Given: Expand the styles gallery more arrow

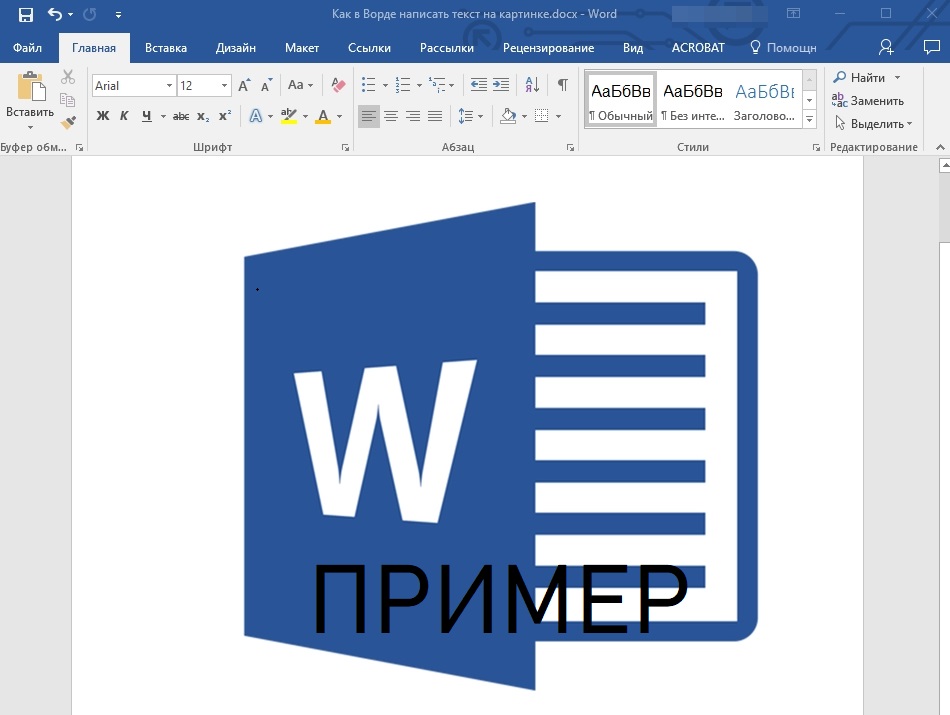Looking at the screenshot, I should coord(810,120).
